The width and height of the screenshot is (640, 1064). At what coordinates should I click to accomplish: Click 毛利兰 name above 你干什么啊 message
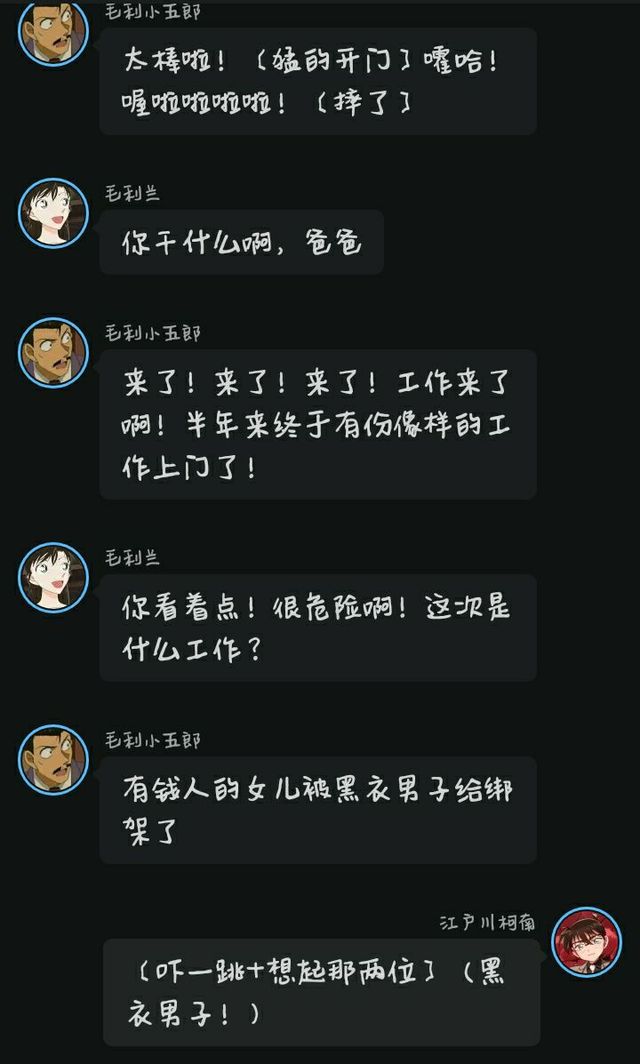pos(132,193)
